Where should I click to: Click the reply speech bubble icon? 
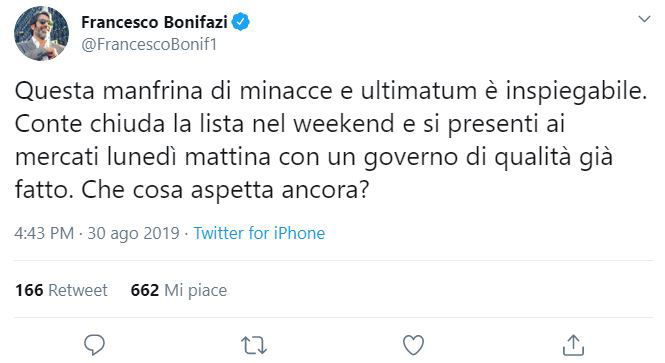(94, 345)
